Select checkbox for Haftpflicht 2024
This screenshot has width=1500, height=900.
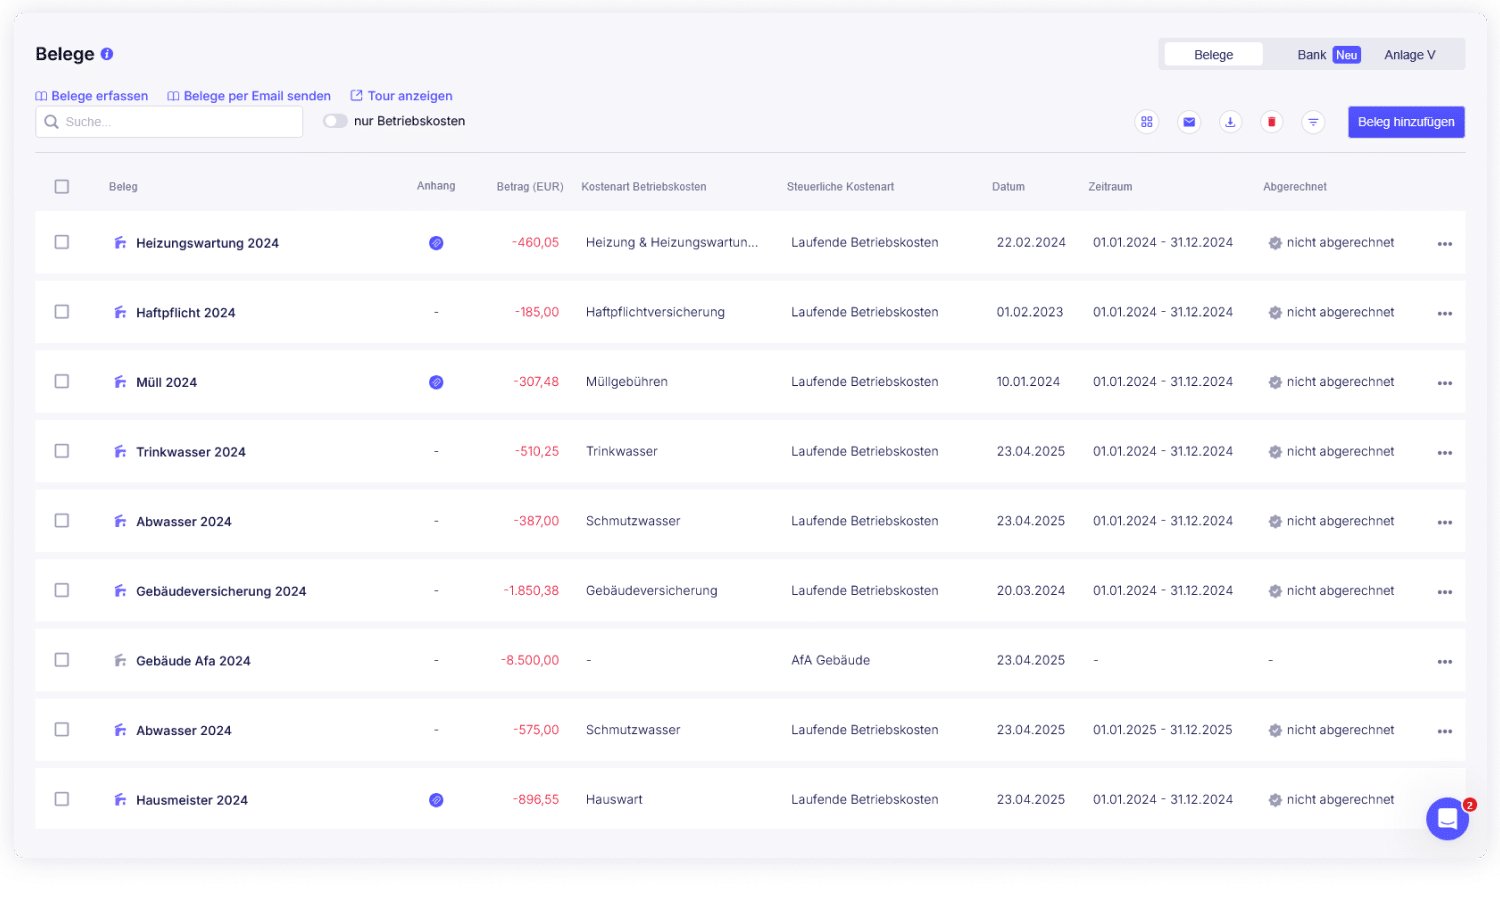click(62, 312)
